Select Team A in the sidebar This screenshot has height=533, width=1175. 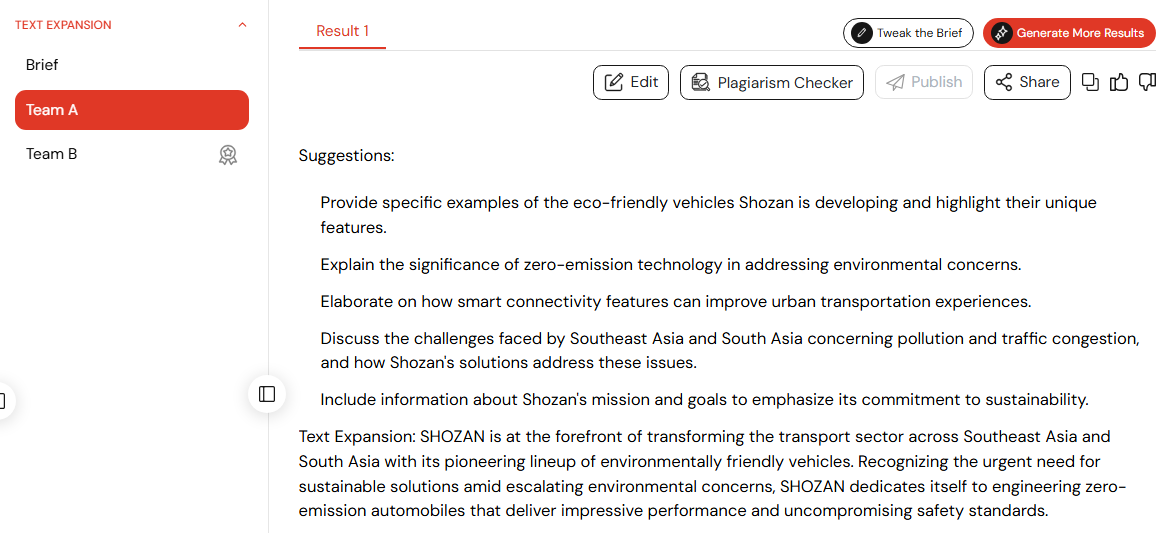click(x=131, y=110)
